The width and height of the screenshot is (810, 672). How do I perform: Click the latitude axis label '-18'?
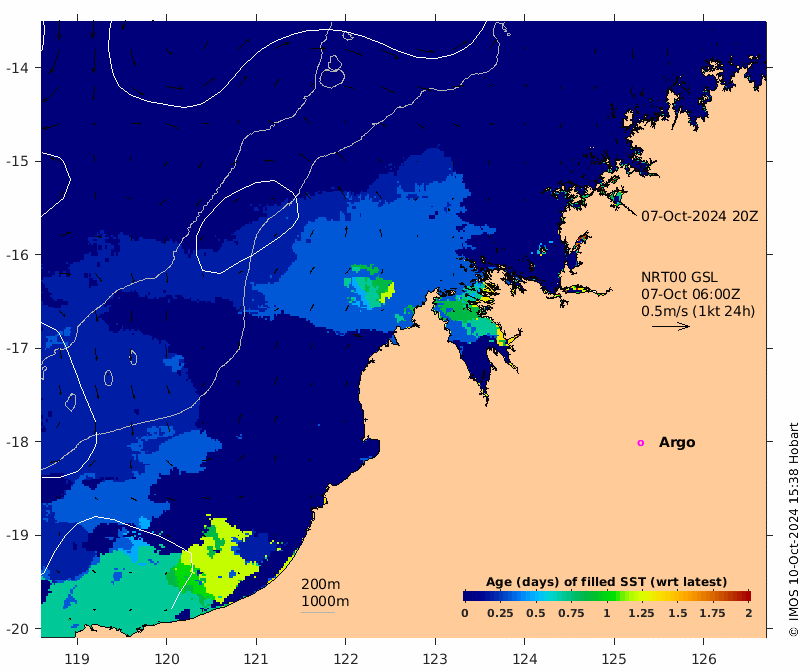17,442
